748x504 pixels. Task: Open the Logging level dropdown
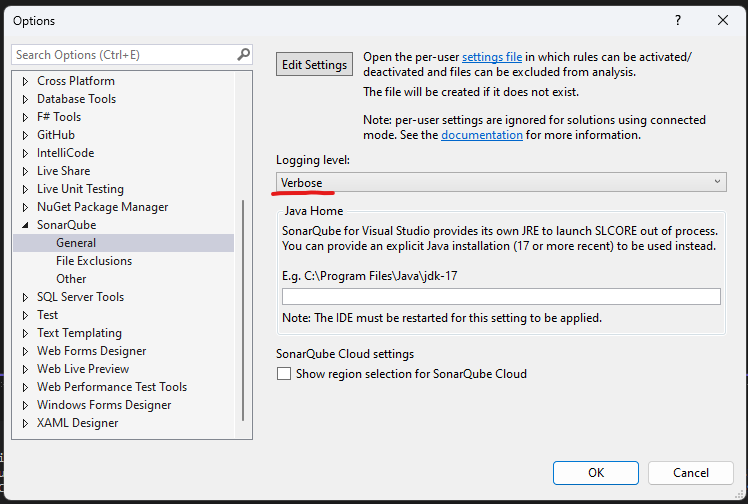coord(501,181)
